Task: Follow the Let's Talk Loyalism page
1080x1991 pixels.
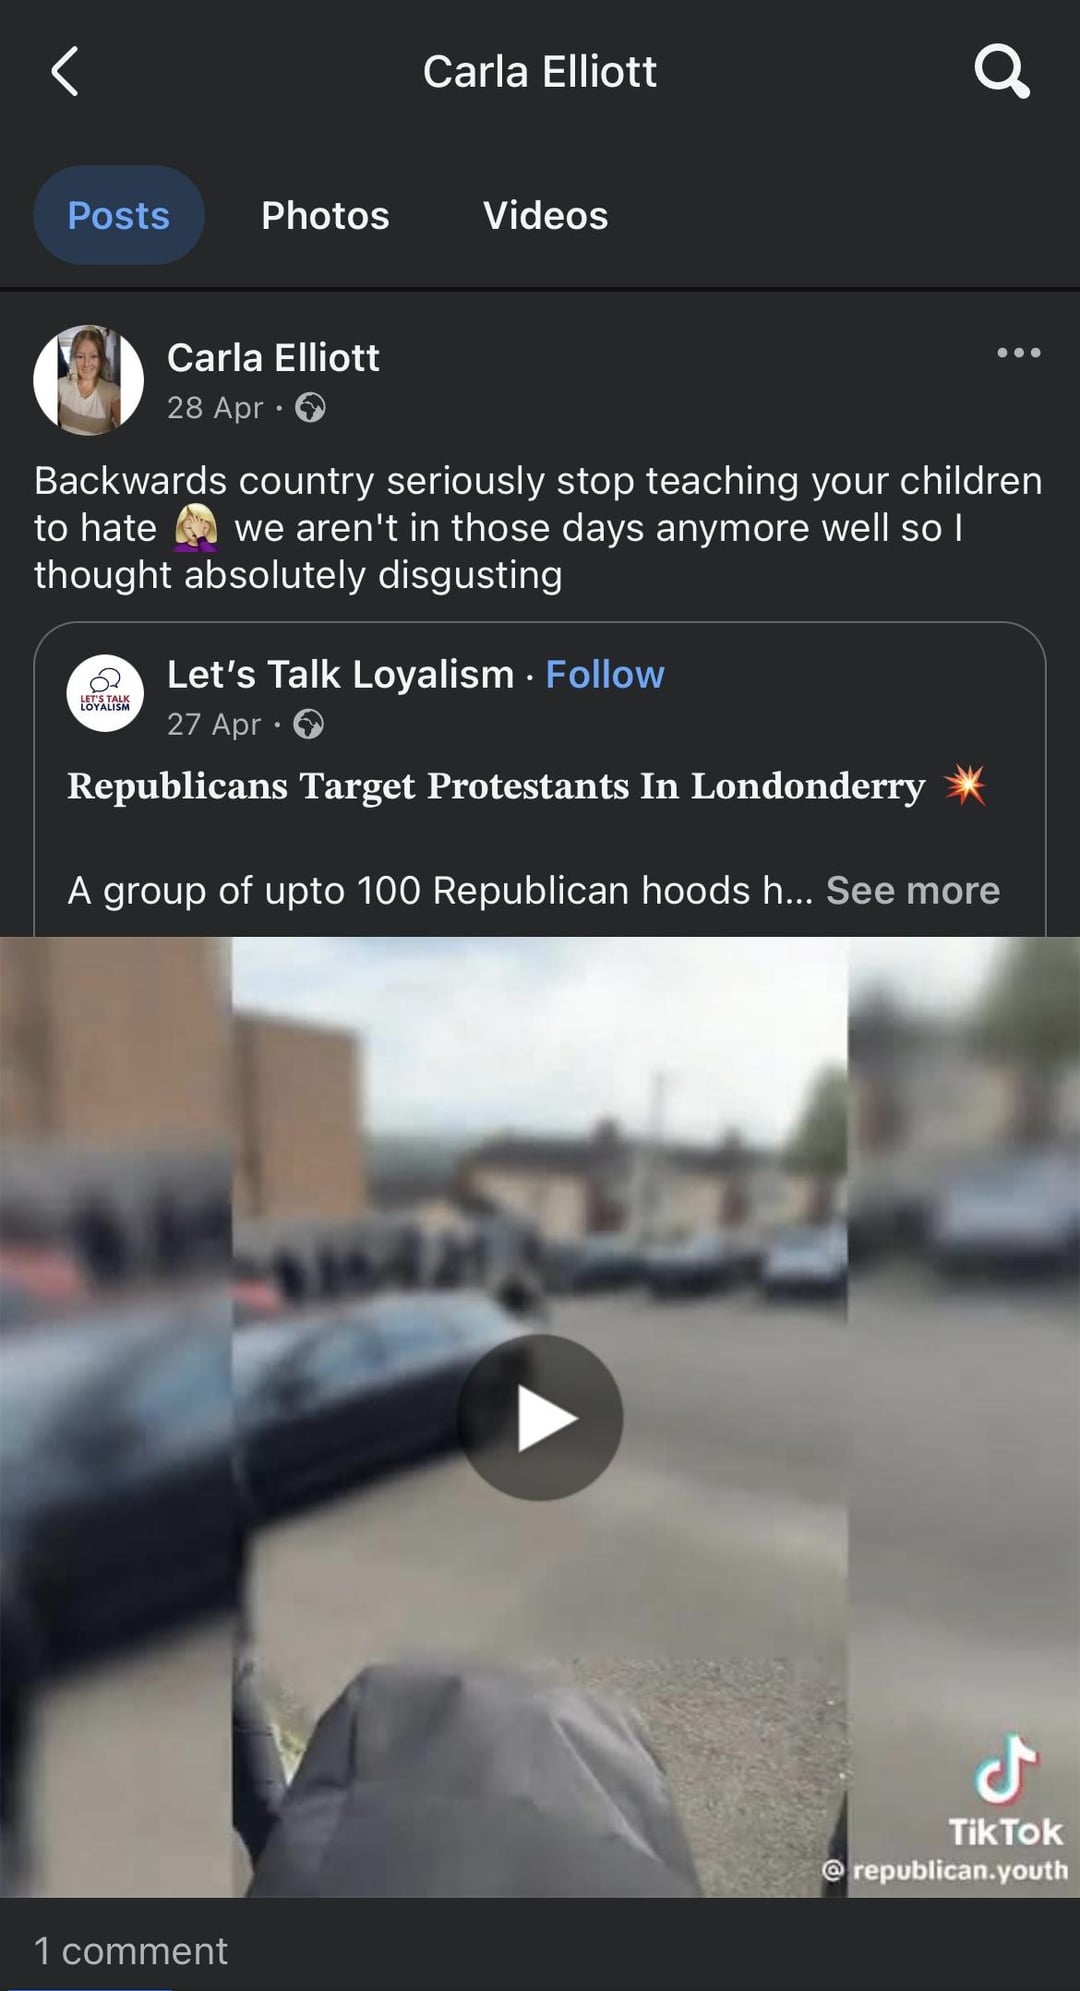Action: (x=605, y=675)
